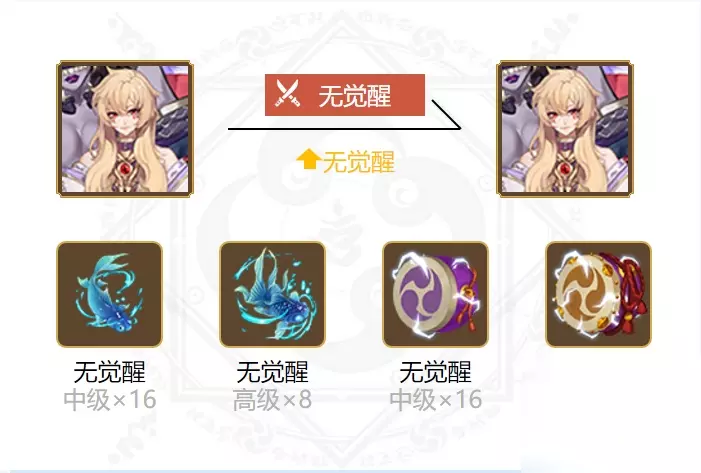Click the red gem on right portrait
The width and height of the screenshot is (701, 473).
[x=566, y=169]
